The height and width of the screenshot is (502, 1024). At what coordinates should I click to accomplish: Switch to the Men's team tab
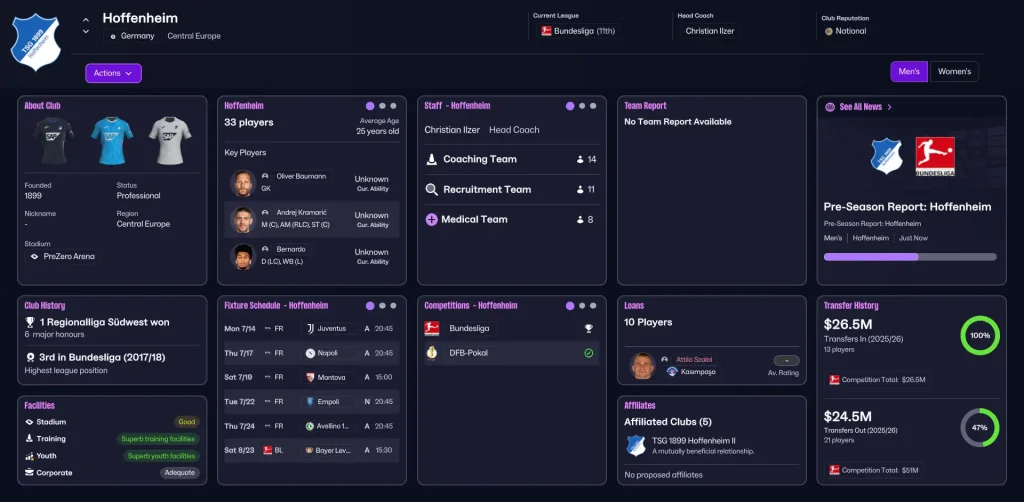(908, 72)
